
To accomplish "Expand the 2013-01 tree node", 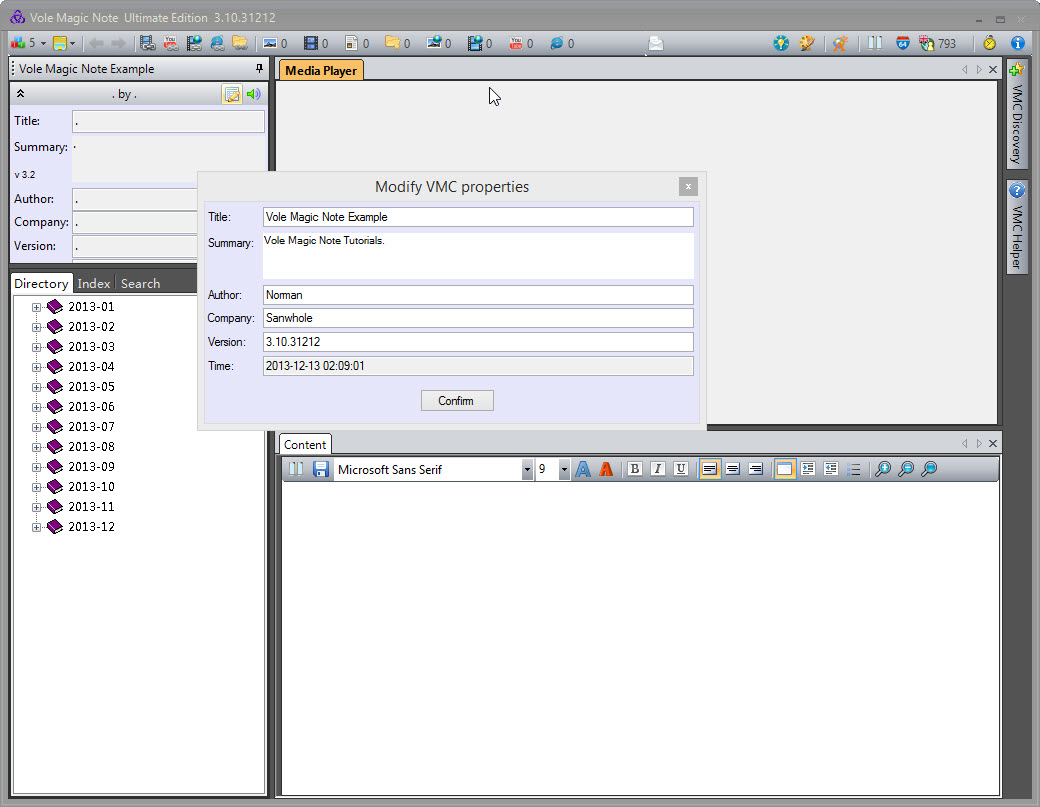I will coord(36,307).
